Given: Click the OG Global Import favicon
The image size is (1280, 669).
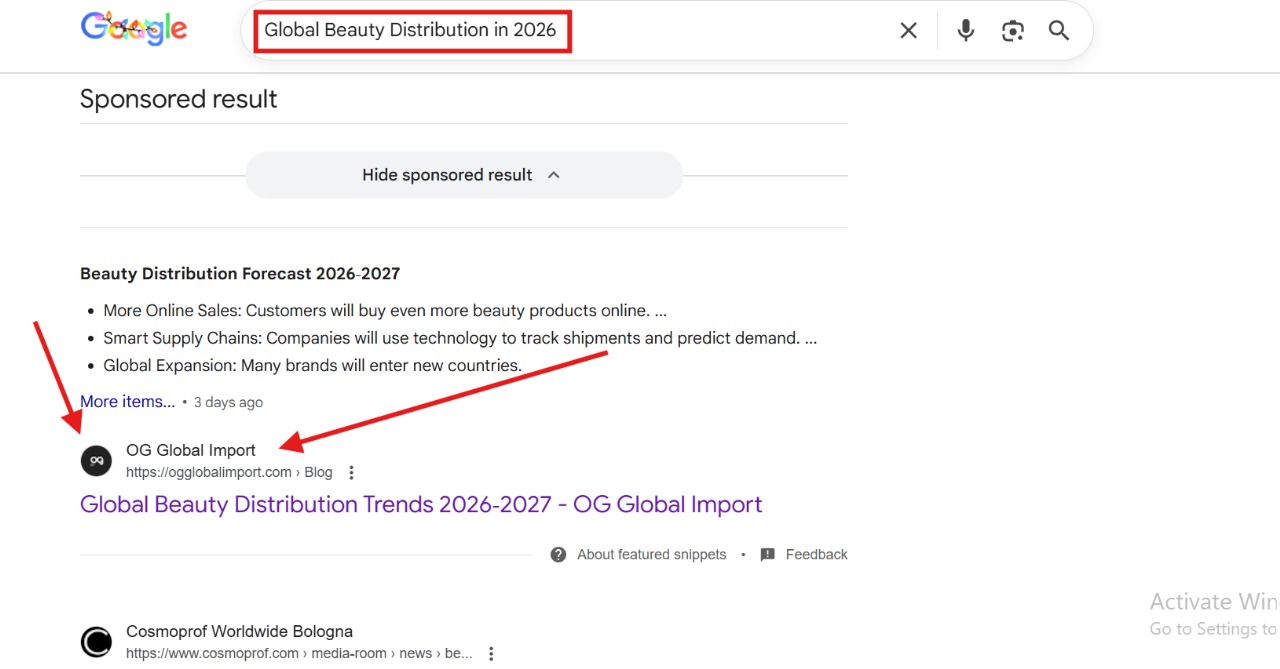Looking at the screenshot, I should click(x=96, y=461).
